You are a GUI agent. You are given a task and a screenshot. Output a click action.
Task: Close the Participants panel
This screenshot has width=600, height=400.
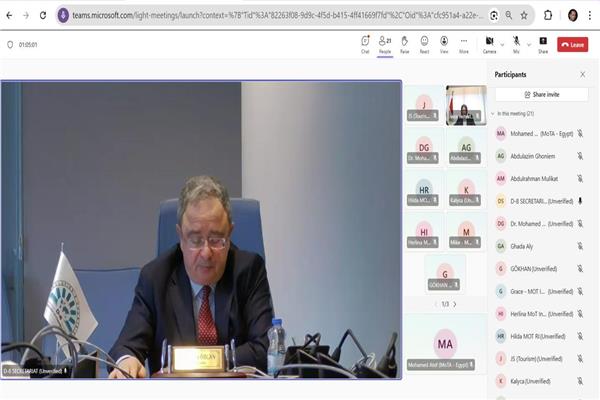582,74
